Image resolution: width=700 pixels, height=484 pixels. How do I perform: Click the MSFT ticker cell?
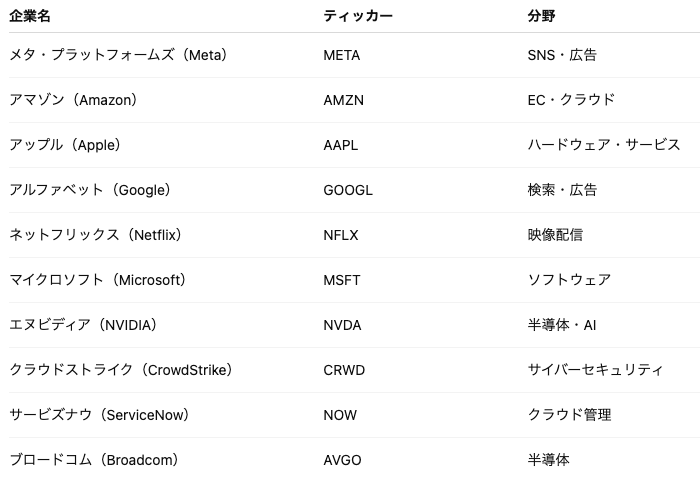(341, 280)
